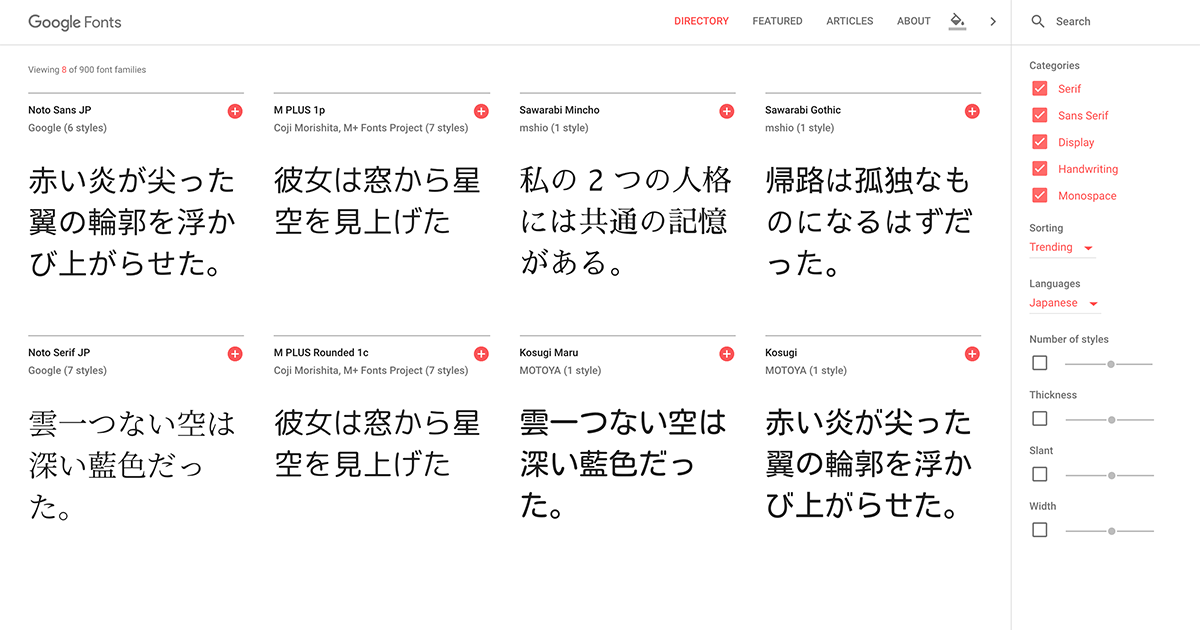Click 'Google (6 styles)' under Noto Sans JP
Image resolution: width=1200 pixels, height=630 pixels.
point(67,128)
